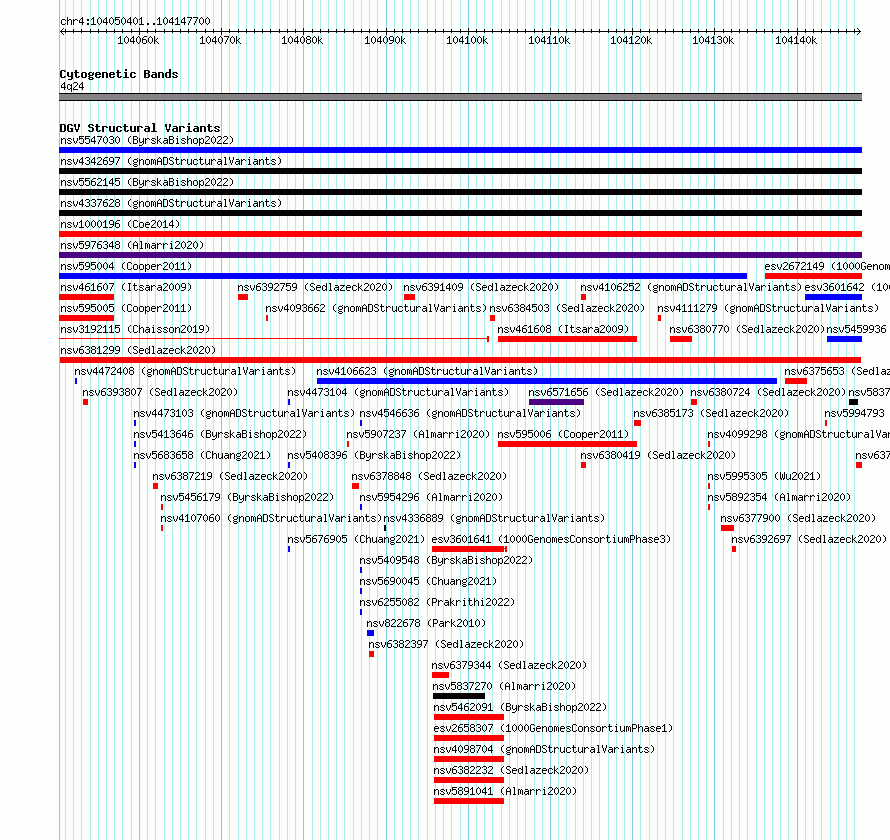Open the nsv4107060 gnomAD variant label

271,518
